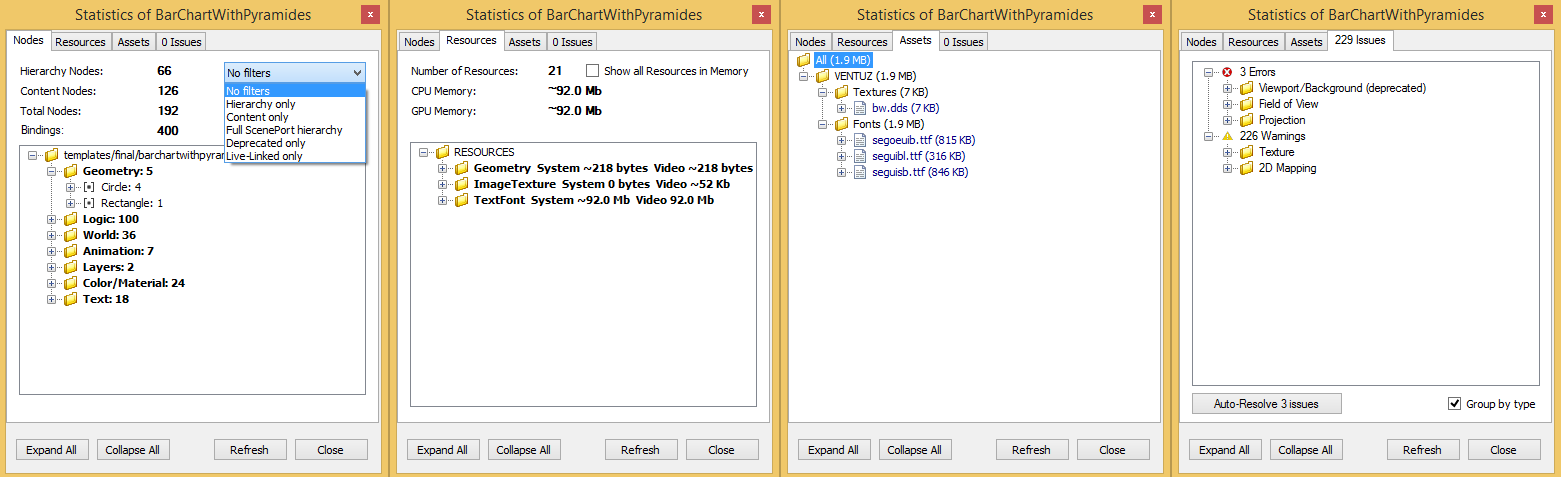1561x477 pixels.
Task: Collapse the Fonts (1.9 MB) asset folder
Action: 824,124
